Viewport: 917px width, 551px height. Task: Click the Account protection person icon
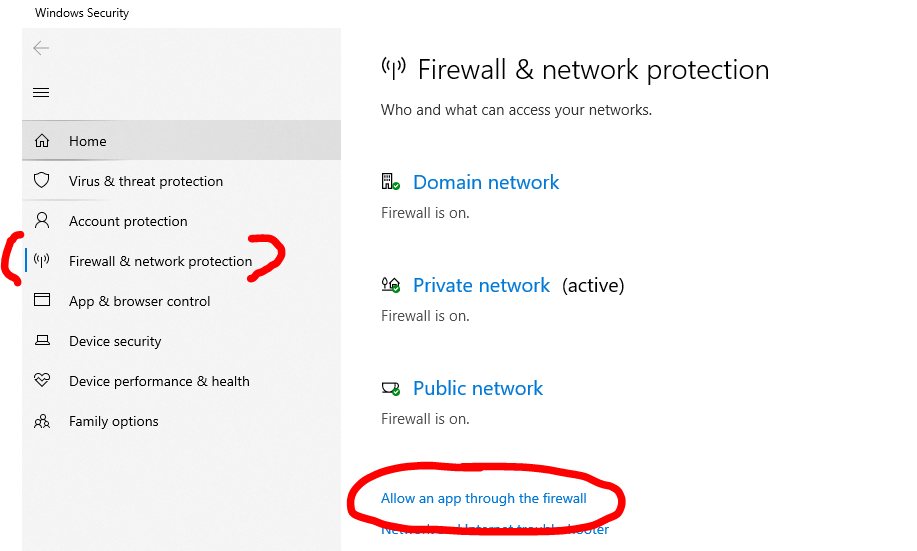coord(42,221)
